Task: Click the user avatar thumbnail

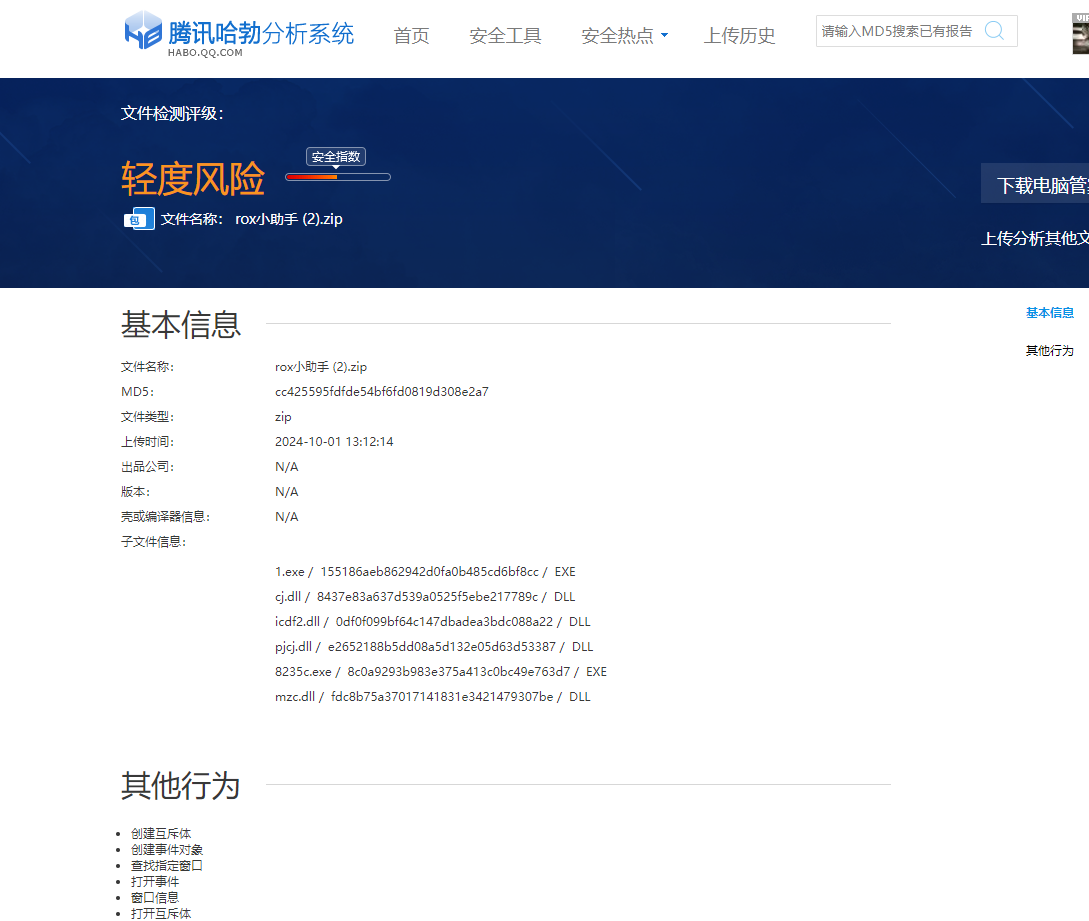Action: click(1080, 35)
